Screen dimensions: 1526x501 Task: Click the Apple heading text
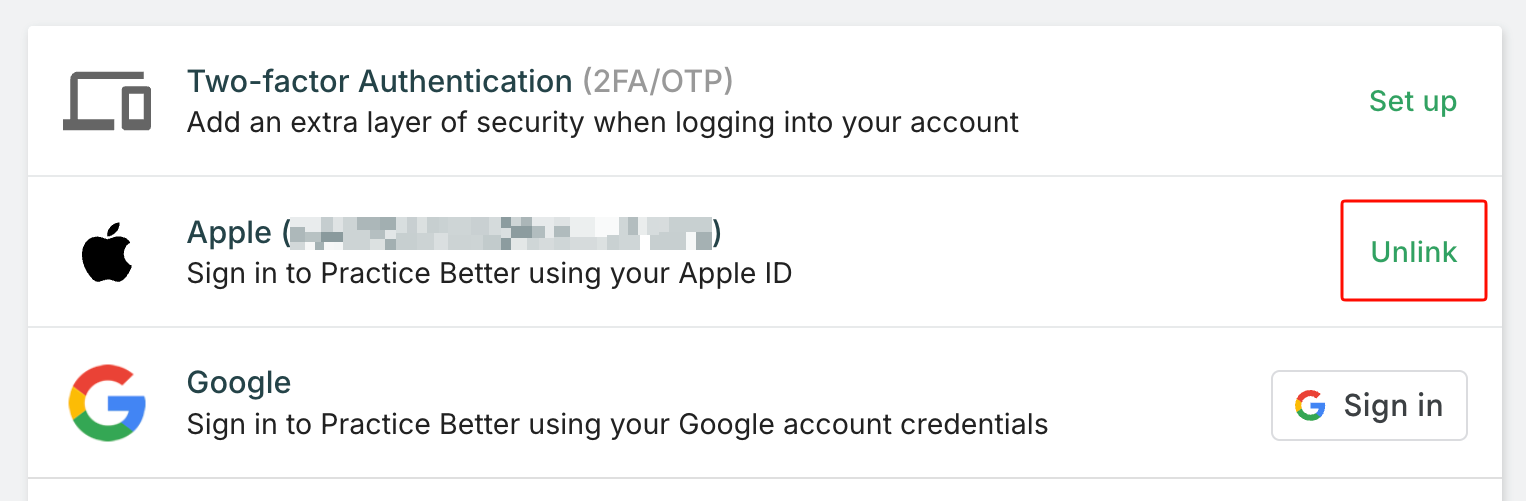(x=229, y=233)
